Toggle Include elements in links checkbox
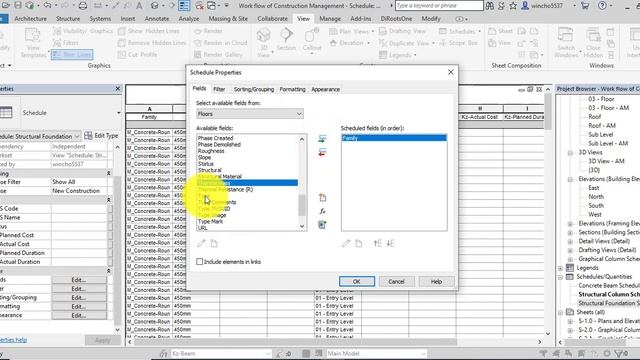This screenshot has height=360, width=640. (x=200, y=262)
